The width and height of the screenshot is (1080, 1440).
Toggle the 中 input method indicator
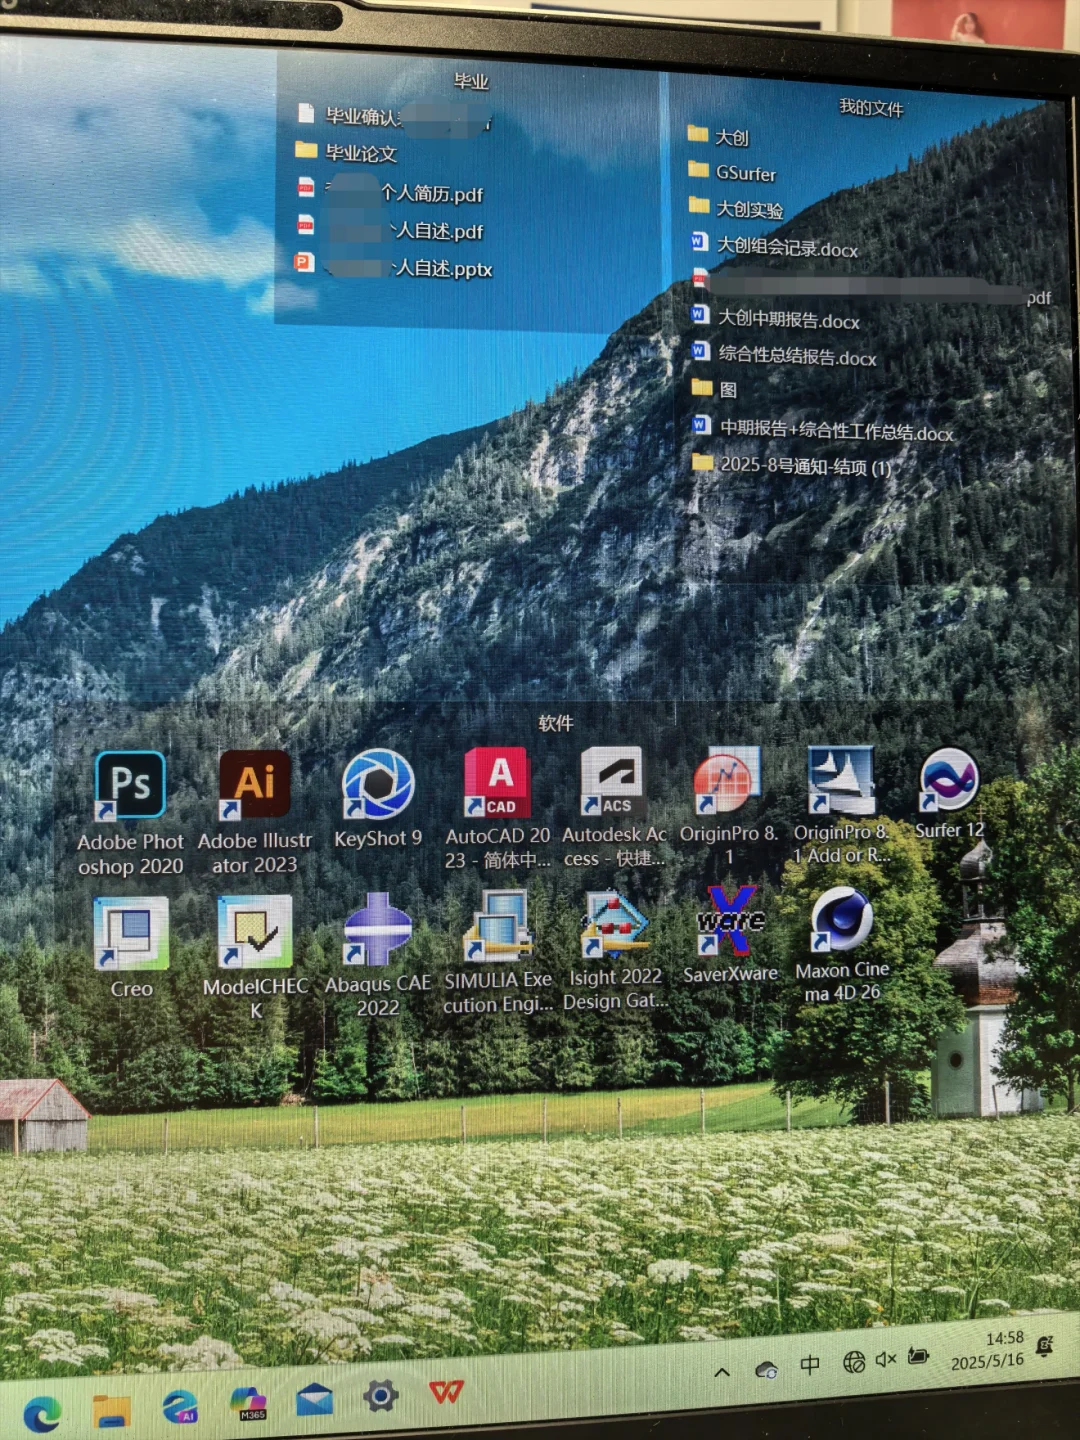tap(810, 1365)
